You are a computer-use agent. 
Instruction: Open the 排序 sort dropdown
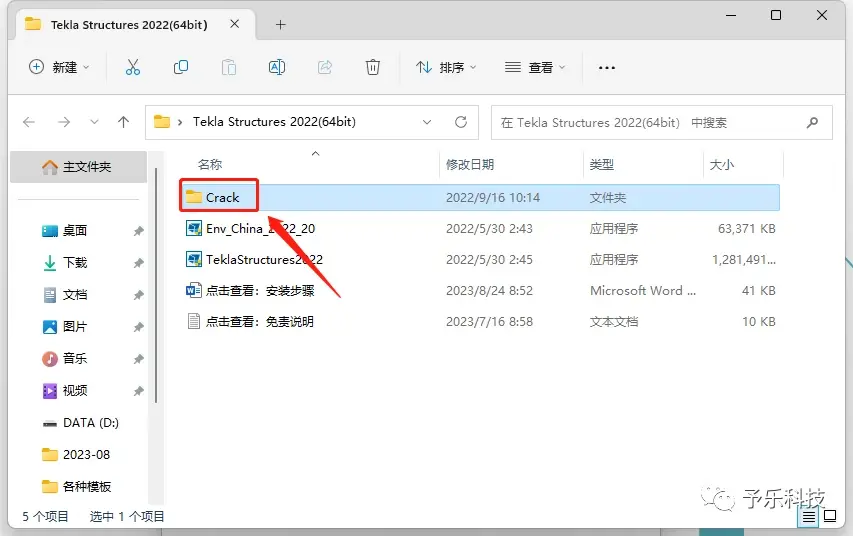point(446,67)
